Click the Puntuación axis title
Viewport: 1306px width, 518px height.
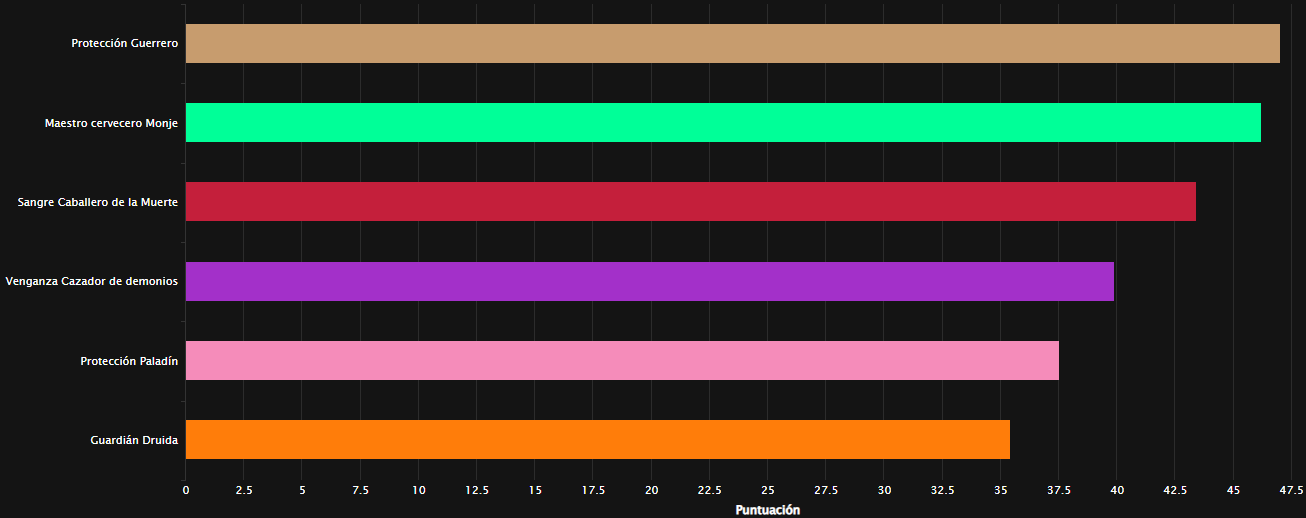pyautogui.click(x=768, y=510)
